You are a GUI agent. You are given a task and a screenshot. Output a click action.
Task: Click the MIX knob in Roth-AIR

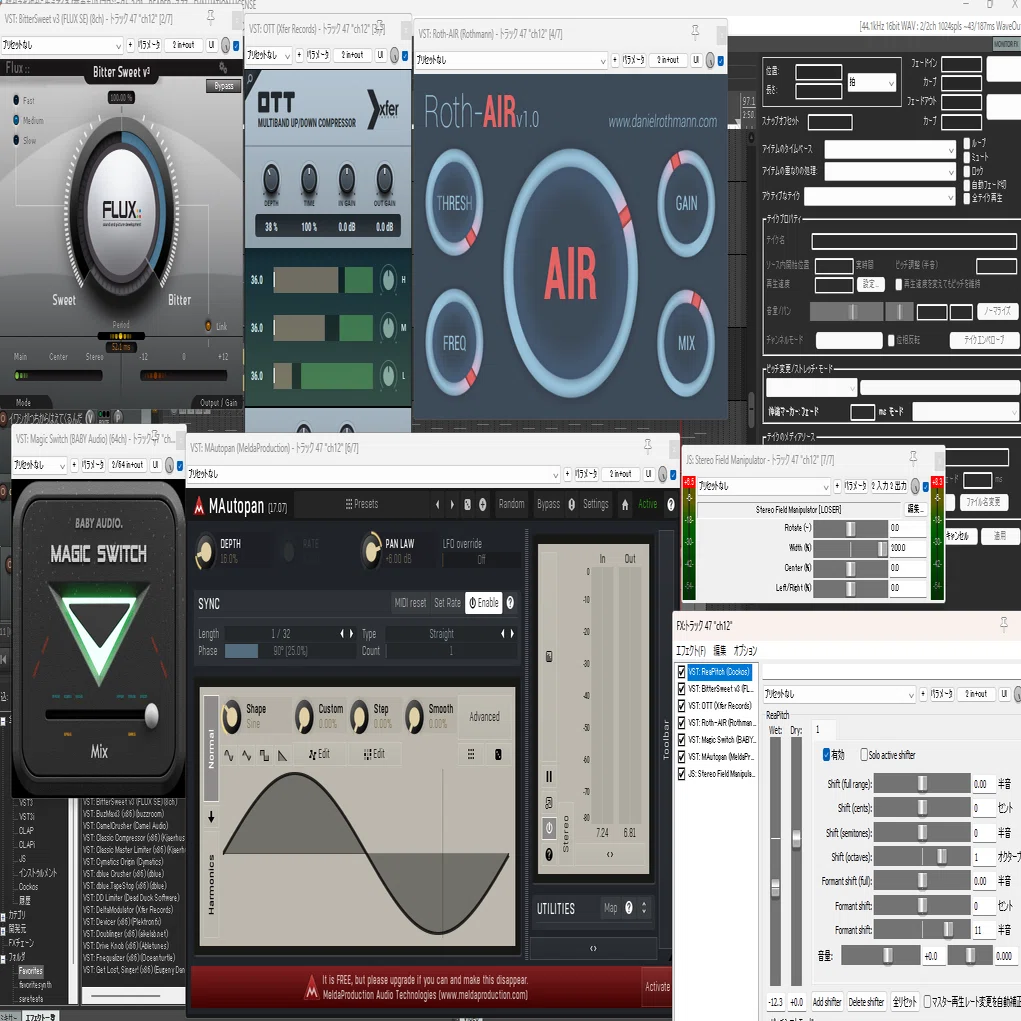coord(686,343)
